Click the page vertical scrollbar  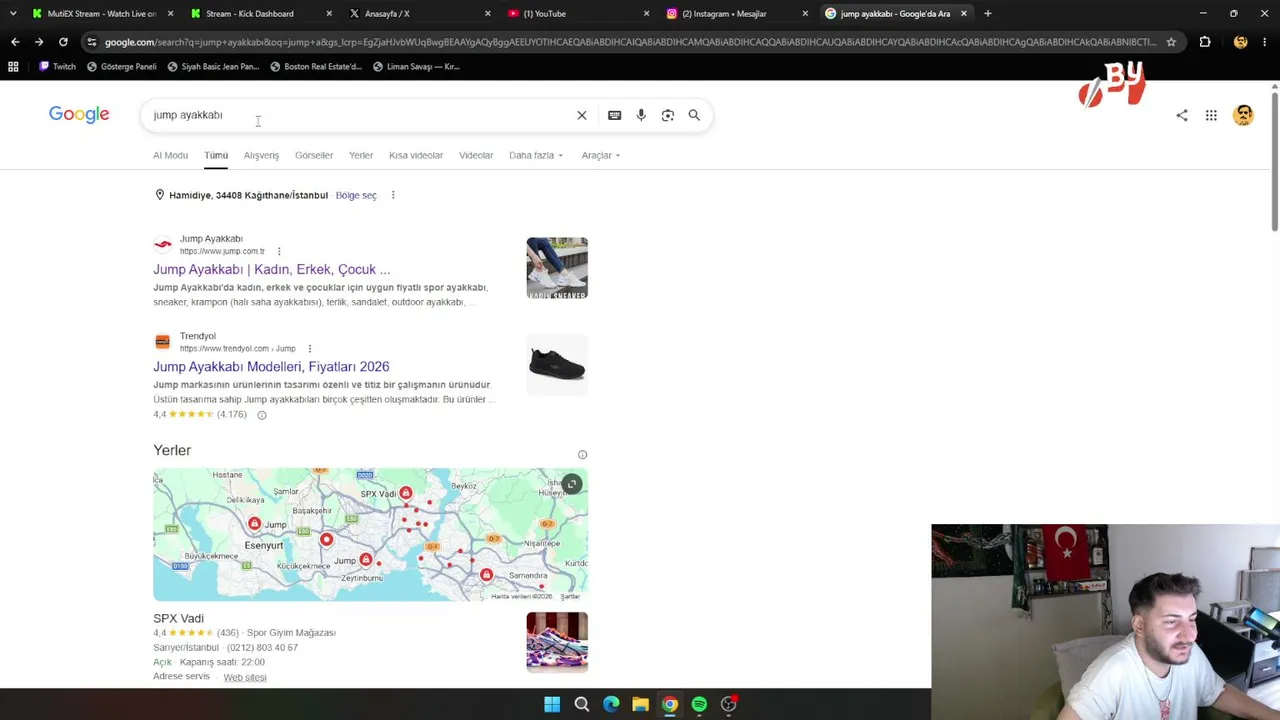1274,160
